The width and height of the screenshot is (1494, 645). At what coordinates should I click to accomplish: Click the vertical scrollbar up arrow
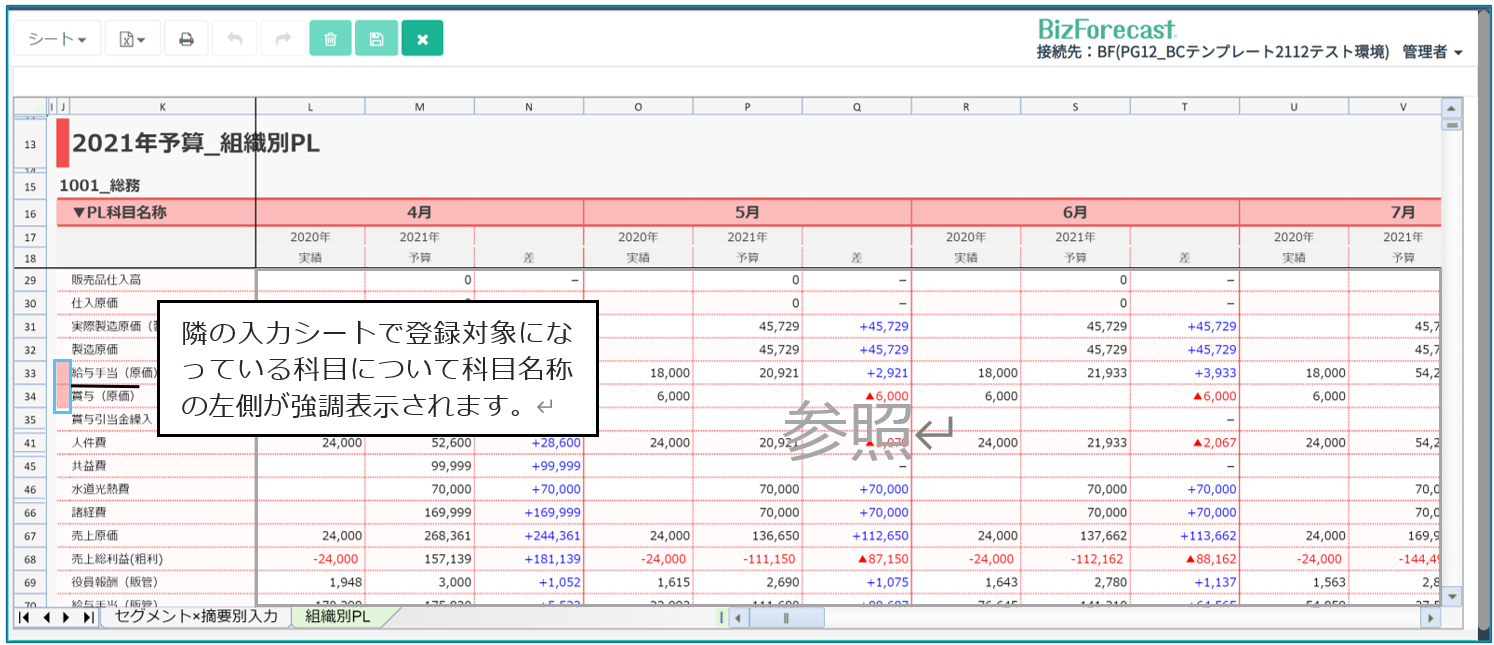[1452, 107]
